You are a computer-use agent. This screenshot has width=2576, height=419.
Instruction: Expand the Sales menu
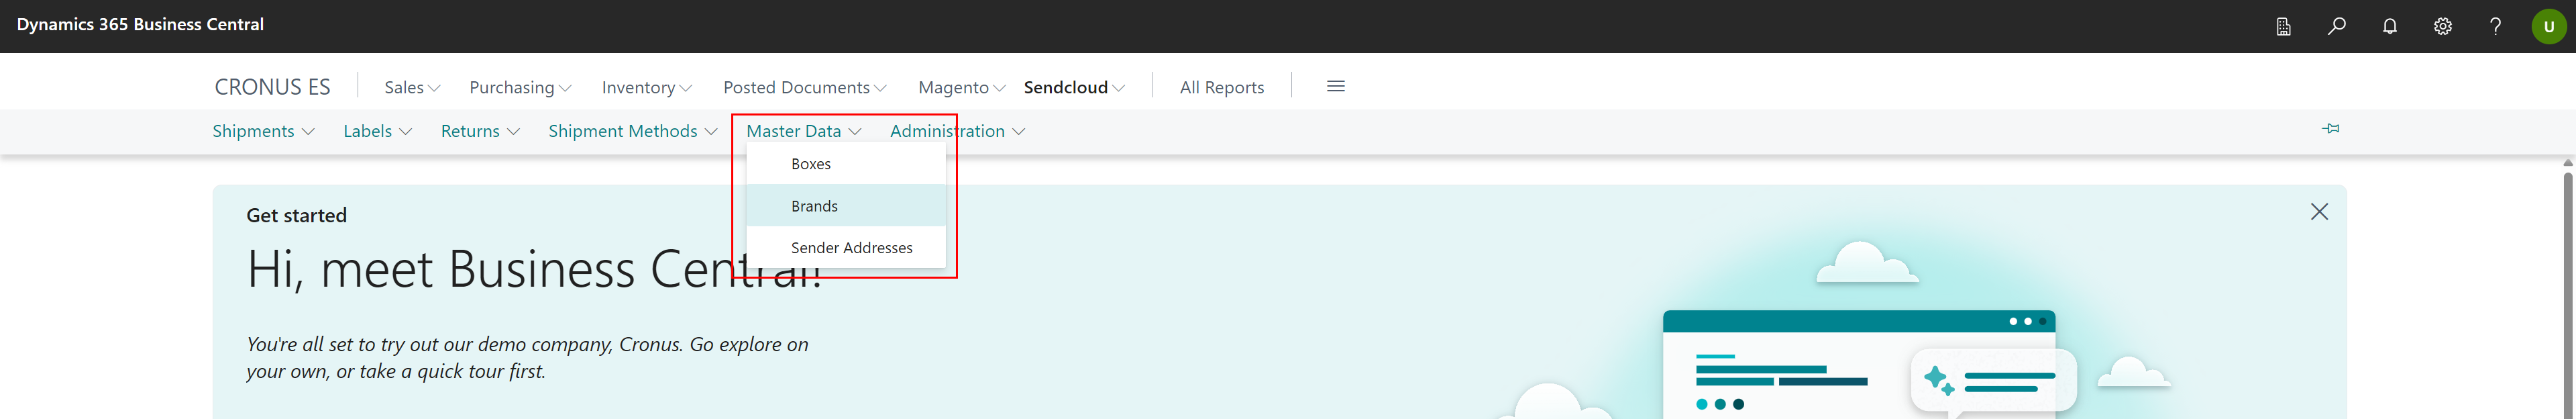click(x=412, y=87)
